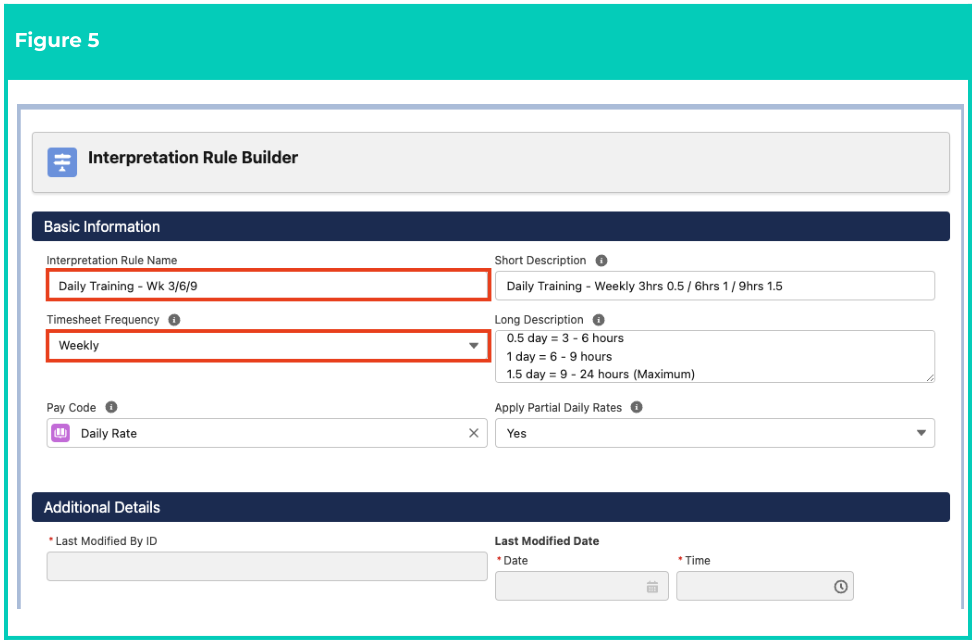Click the 'Figure 5' heading
Viewport: 976px width, 644px height.
(x=57, y=40)
